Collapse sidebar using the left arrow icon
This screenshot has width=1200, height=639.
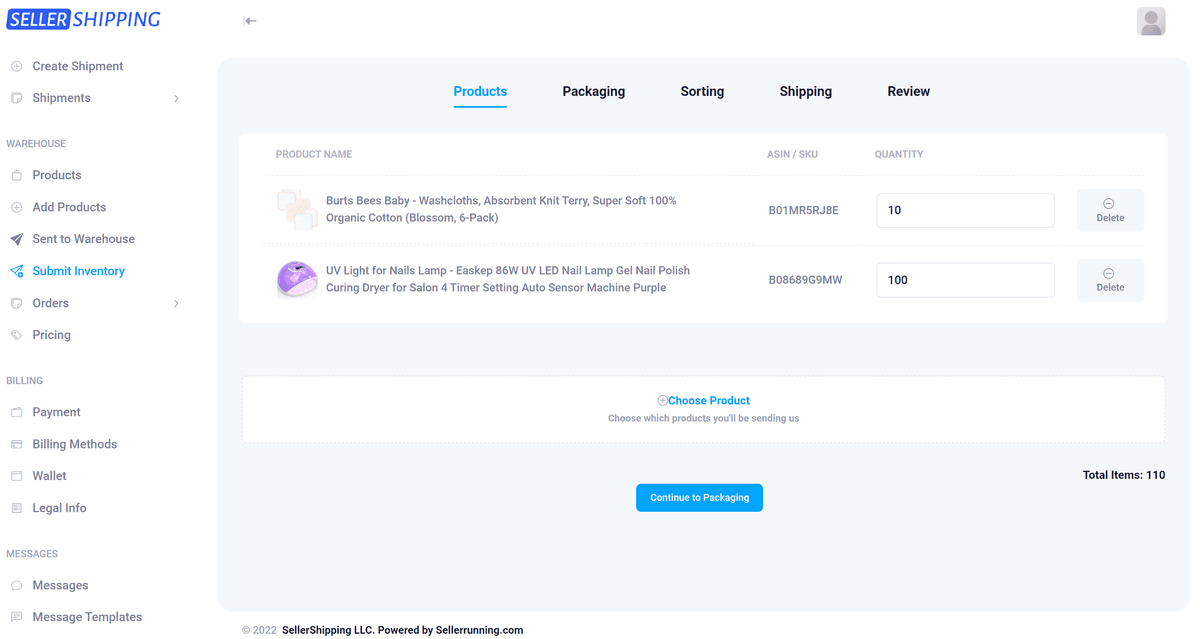(x=250, y=21)
